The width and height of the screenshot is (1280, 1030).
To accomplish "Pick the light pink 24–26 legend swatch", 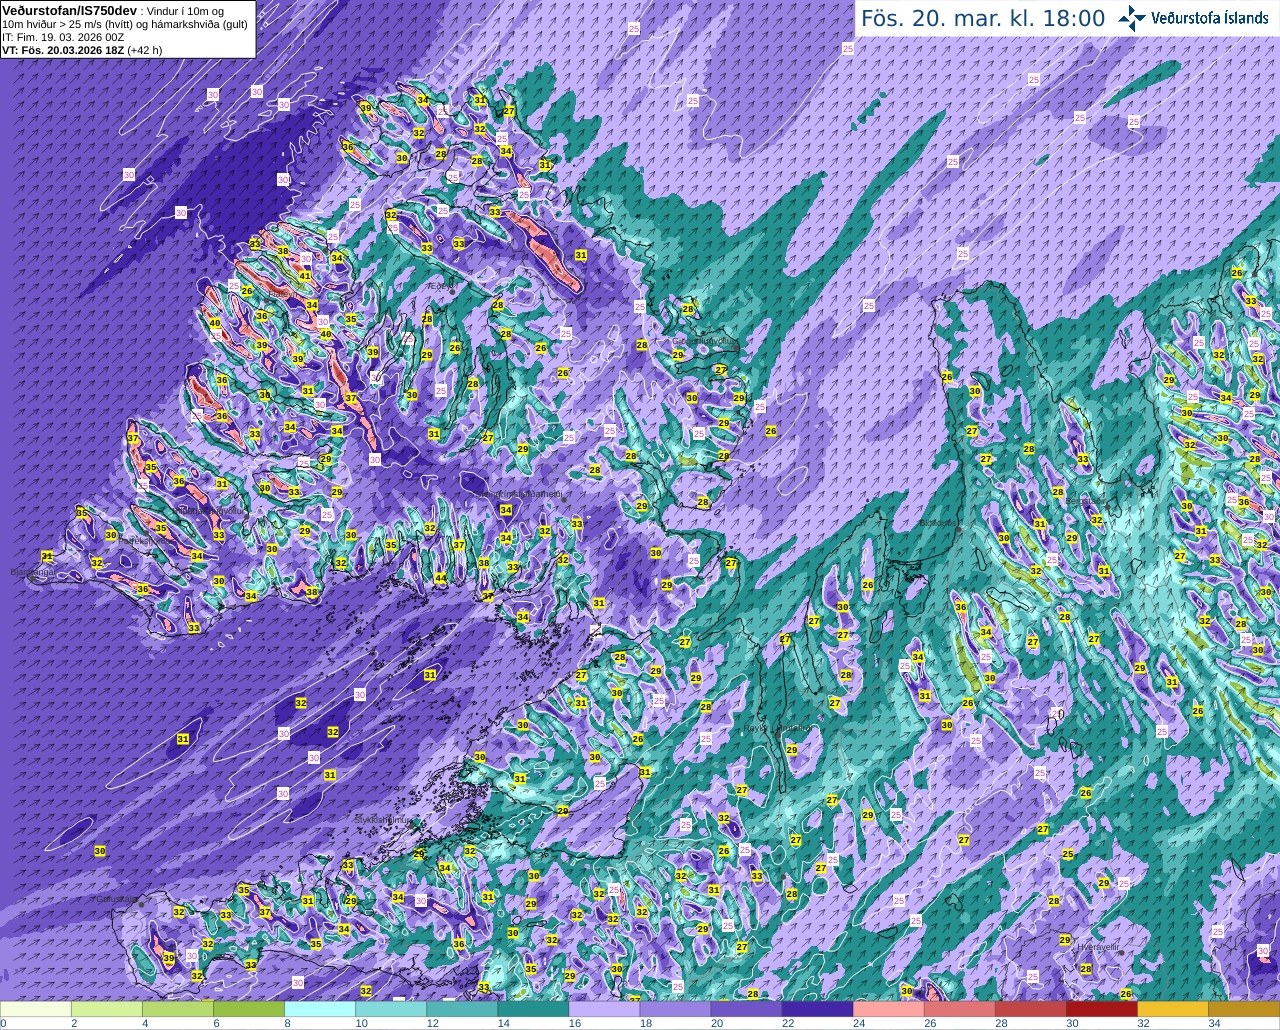I will 888,1009.
